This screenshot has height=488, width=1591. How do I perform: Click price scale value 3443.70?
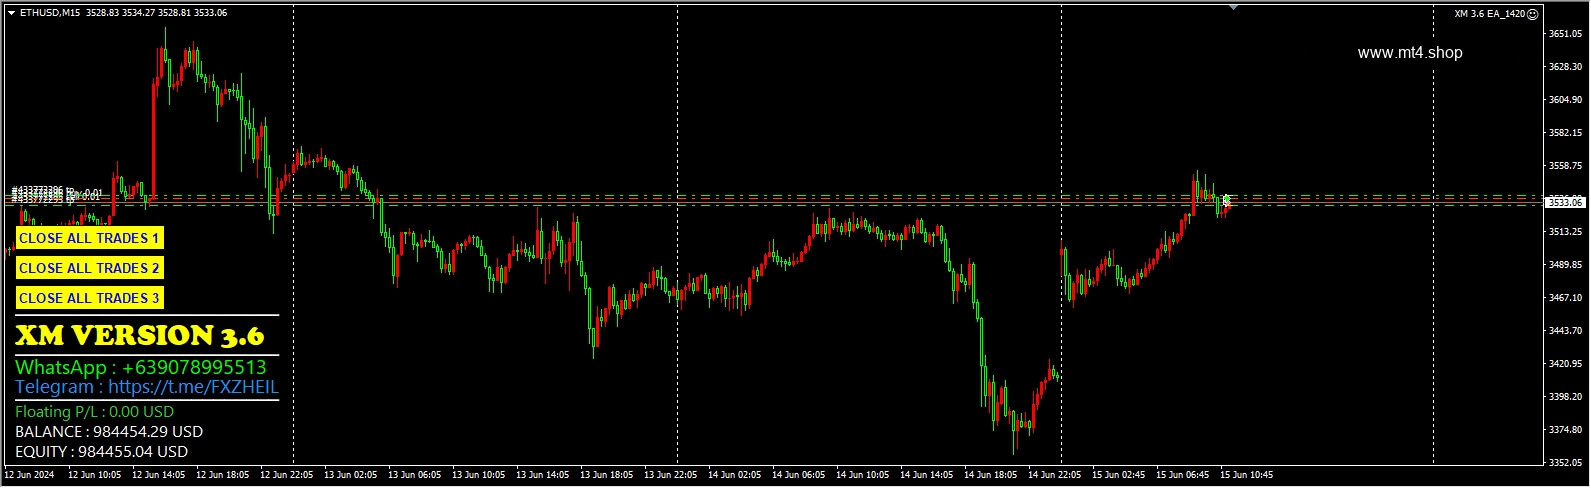click(x=1565, y=331)
